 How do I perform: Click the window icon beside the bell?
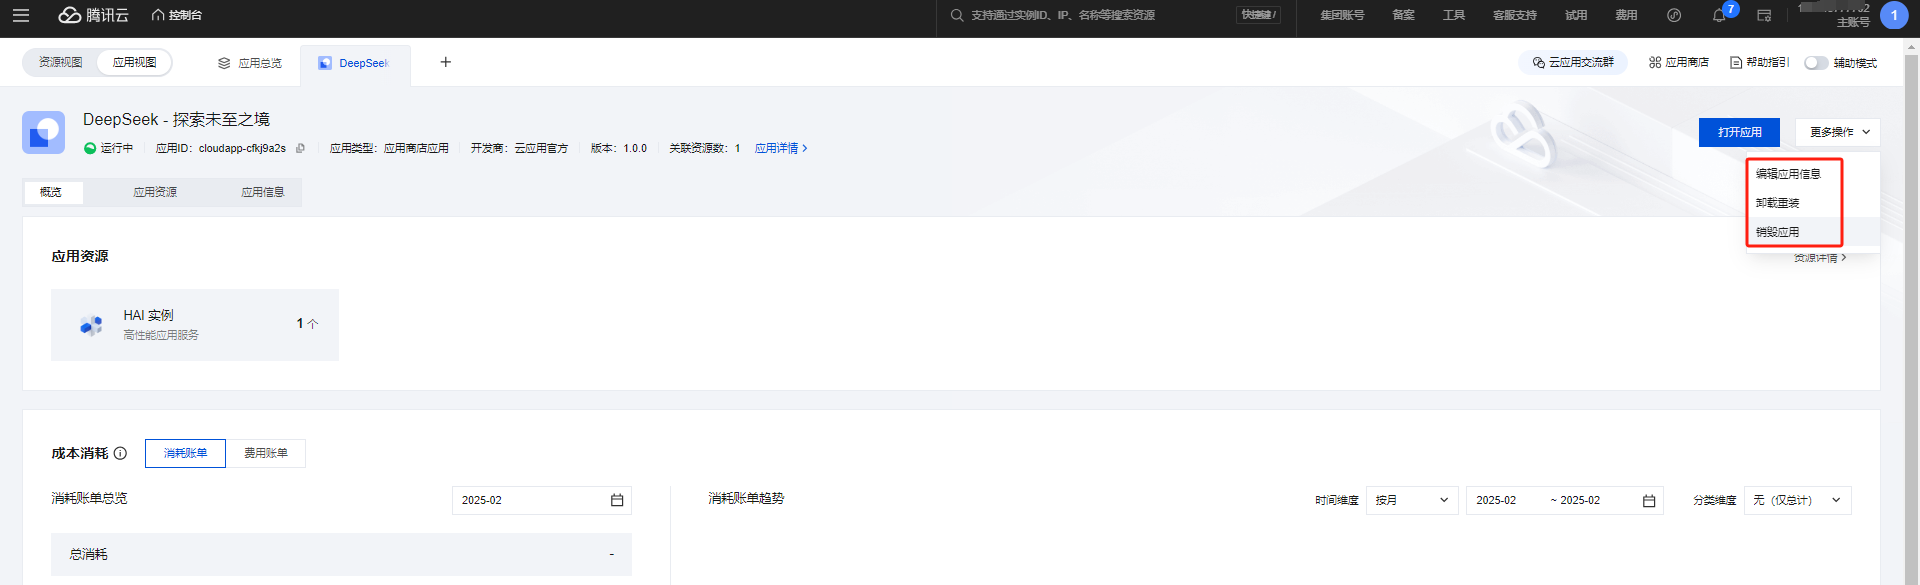pyautogui.click(x=1764, y=15)
